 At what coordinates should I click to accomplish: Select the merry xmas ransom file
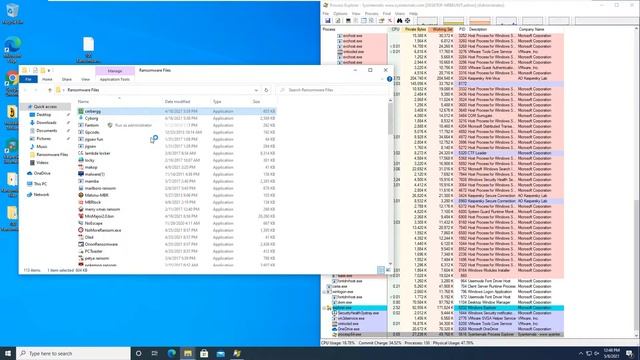[x=102, y=209]
